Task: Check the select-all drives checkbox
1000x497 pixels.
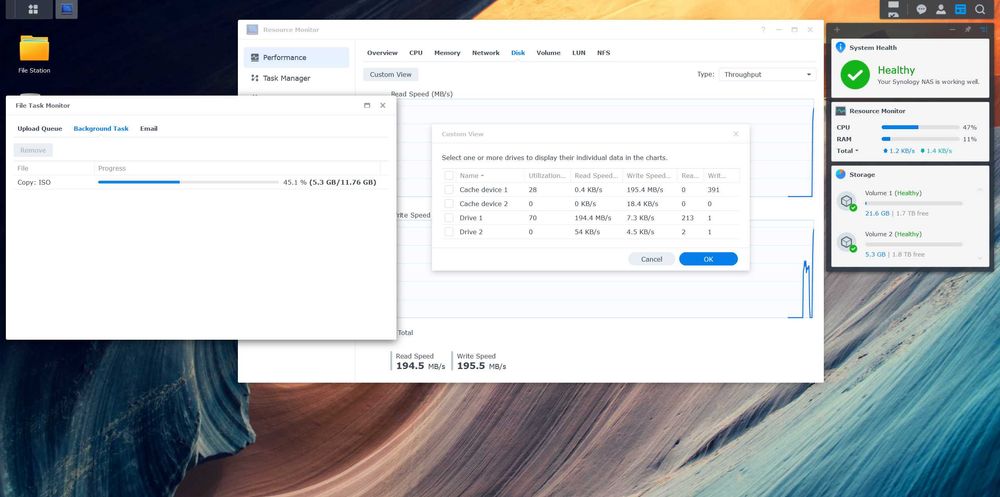Action: click(x=449, y=175)
